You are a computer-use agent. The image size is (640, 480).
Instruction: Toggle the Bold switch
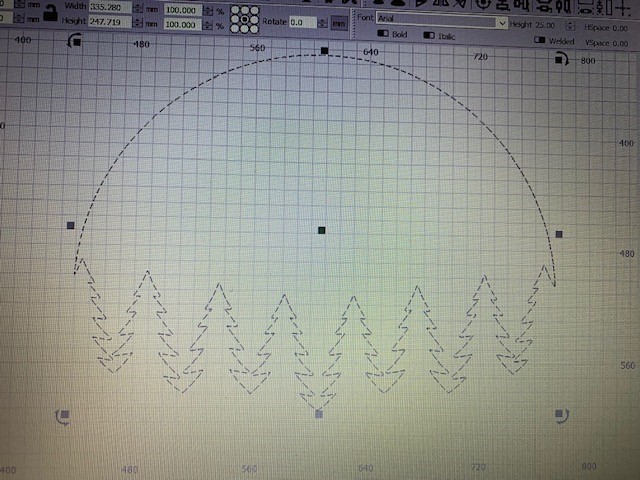point(383,33)
